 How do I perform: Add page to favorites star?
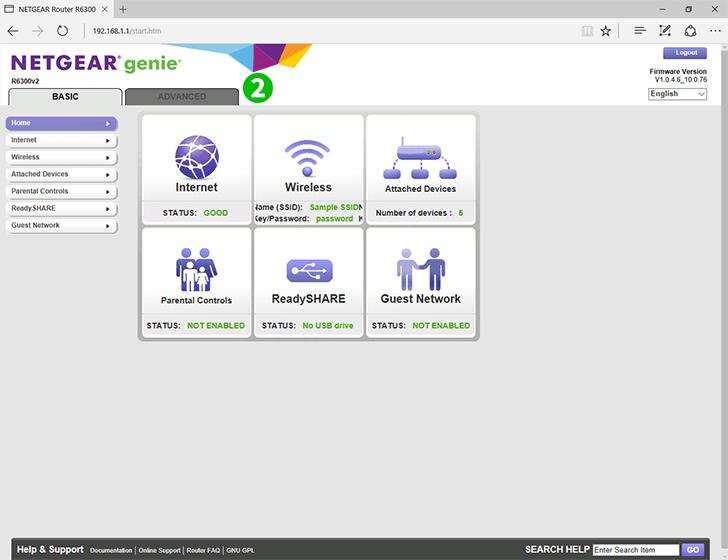click(x=605, y=31)
